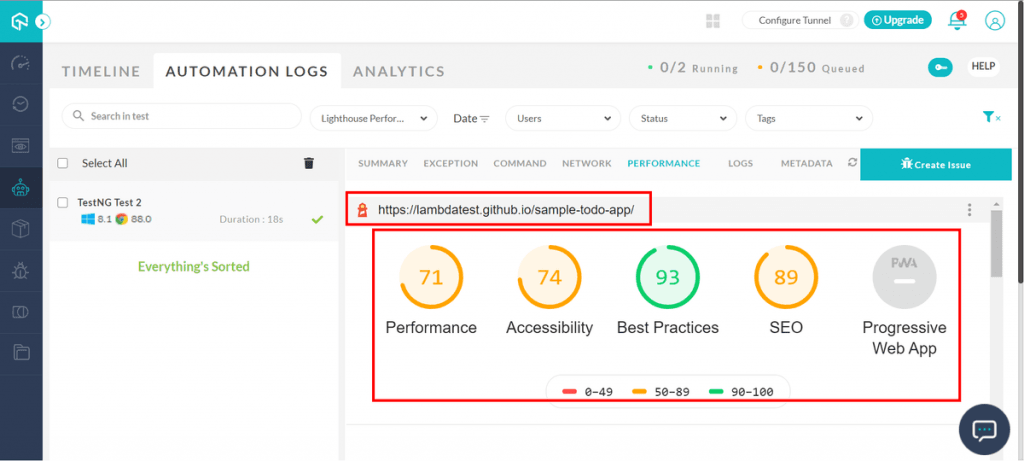Open the NETWORK tab
Image resolution: width=1024 pixels, height=461 pixels.
(x=587, y=163)
